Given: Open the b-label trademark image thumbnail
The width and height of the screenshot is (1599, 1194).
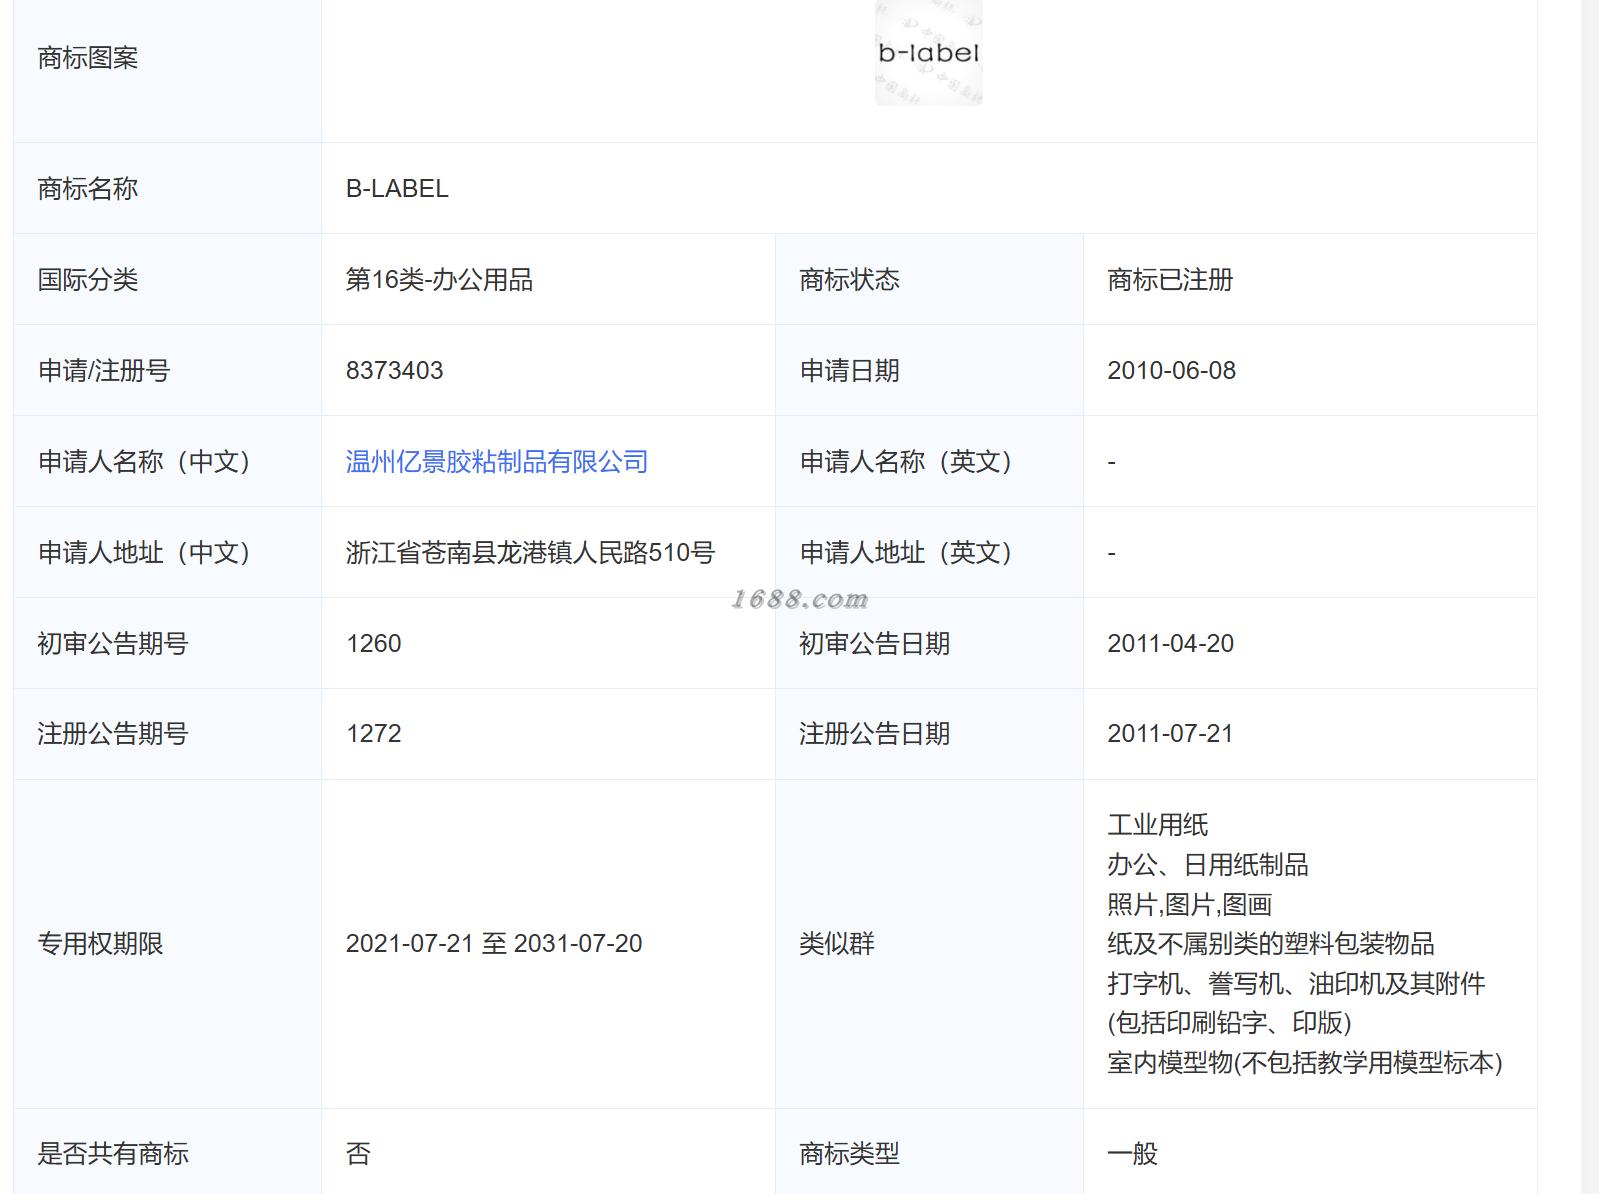Looking at the screenshot, I should 928,53.
